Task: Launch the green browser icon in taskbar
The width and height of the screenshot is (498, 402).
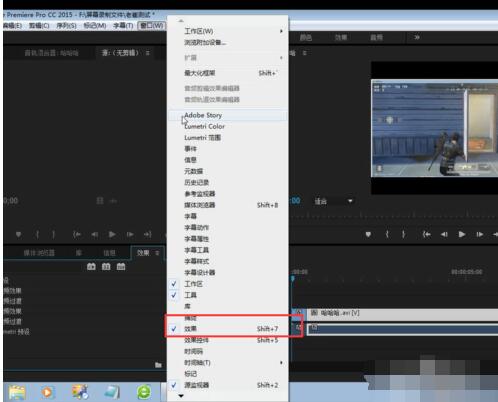Action: tap(144, 392)
